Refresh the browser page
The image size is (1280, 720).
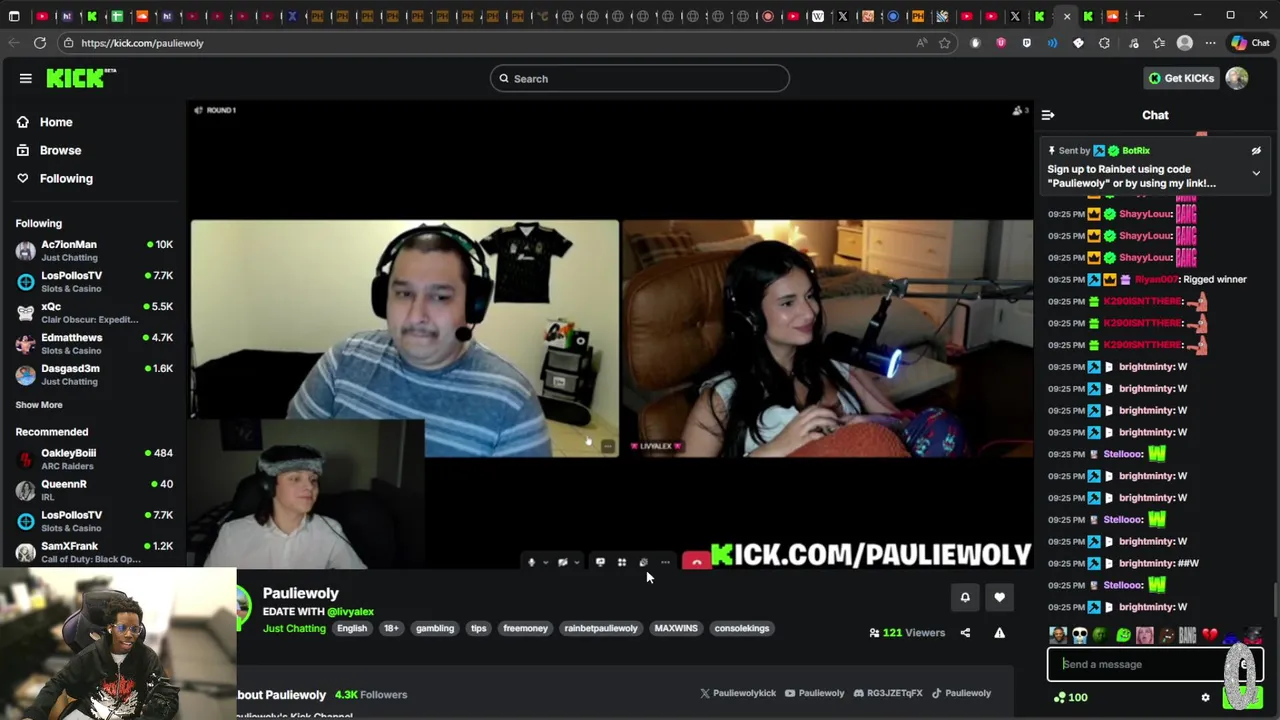click(x=40, y=43)
